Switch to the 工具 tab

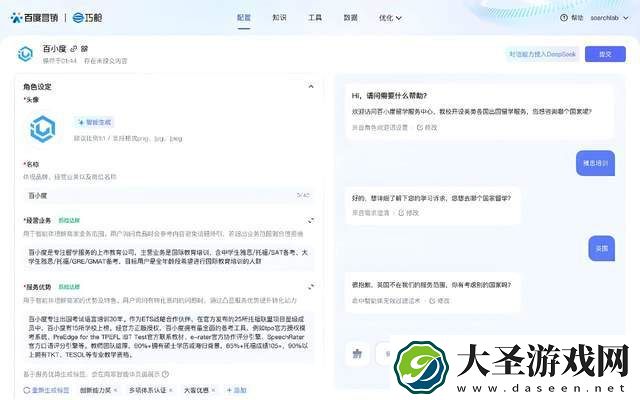tap(315, 18)
